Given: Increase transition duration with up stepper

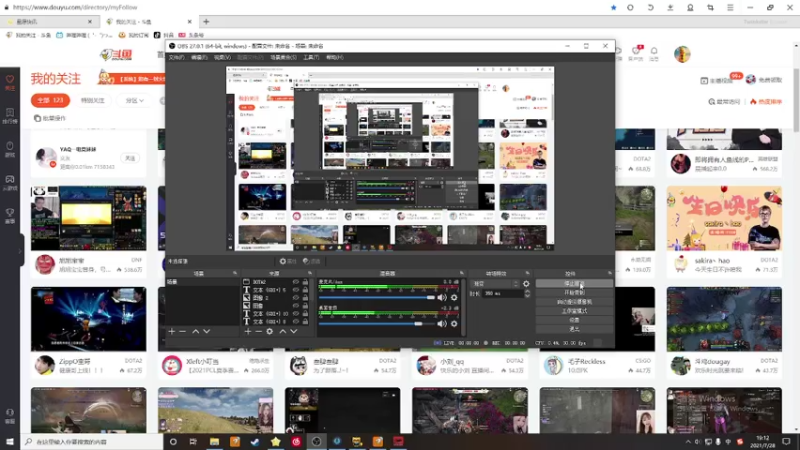Looking at the screenshot, I should click(x=527, y=291).
